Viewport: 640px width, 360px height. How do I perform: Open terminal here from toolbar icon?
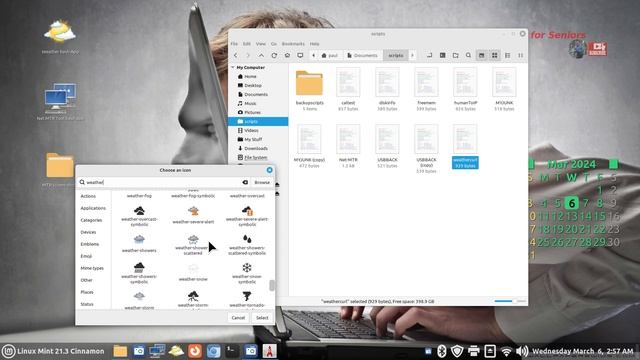pyautogui.click(x=442, y=56)
